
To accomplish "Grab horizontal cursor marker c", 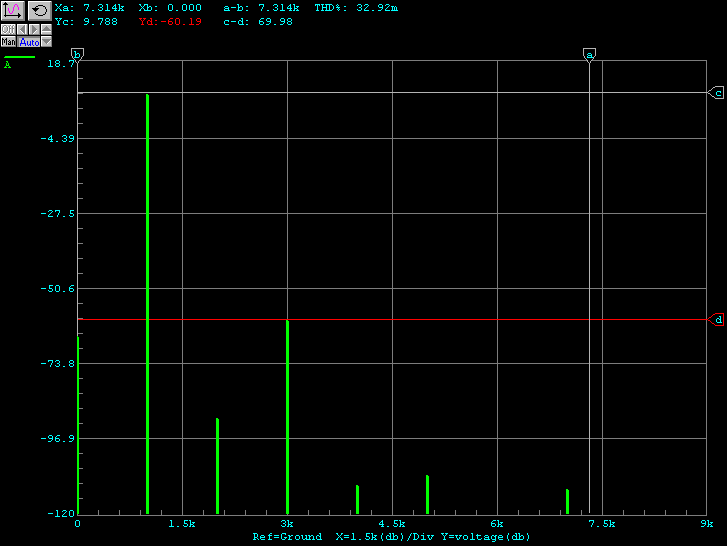I will (x=717, y=93).
